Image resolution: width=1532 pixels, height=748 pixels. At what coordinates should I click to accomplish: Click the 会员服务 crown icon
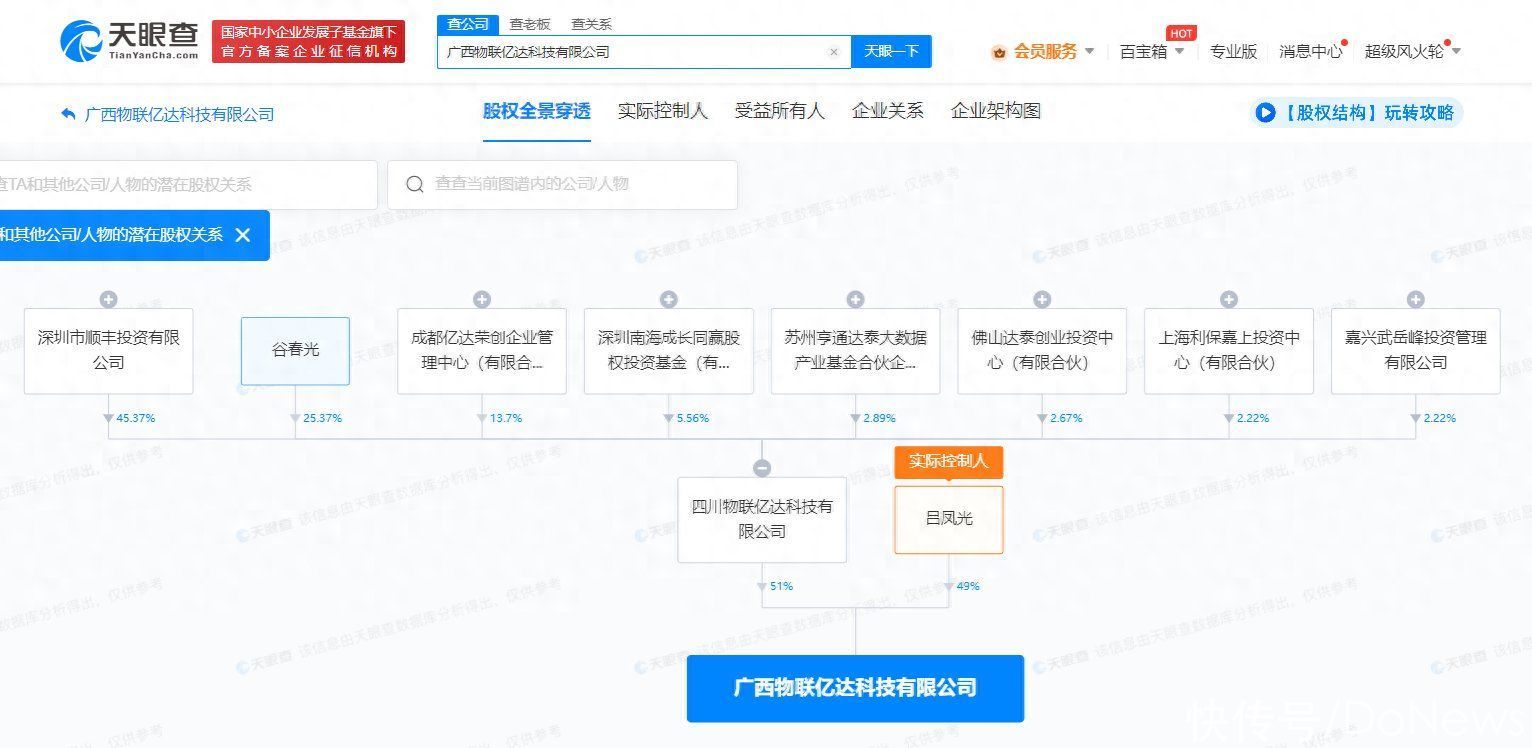tap(999, 52)
